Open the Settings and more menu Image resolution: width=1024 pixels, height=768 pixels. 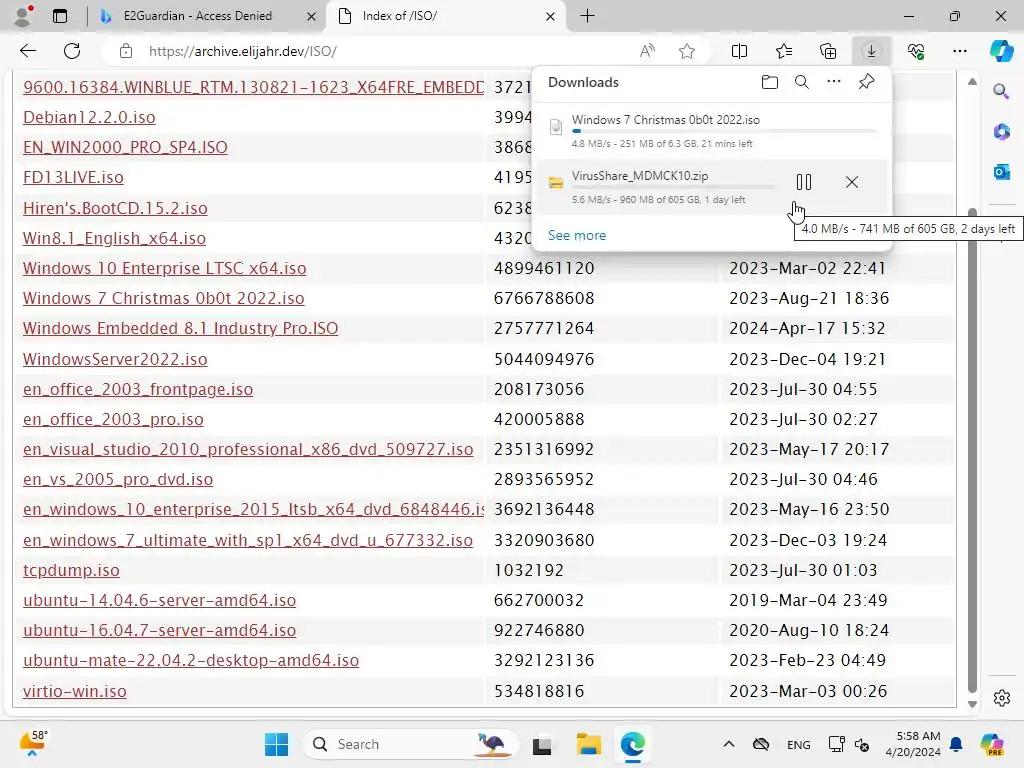(959, 51)
